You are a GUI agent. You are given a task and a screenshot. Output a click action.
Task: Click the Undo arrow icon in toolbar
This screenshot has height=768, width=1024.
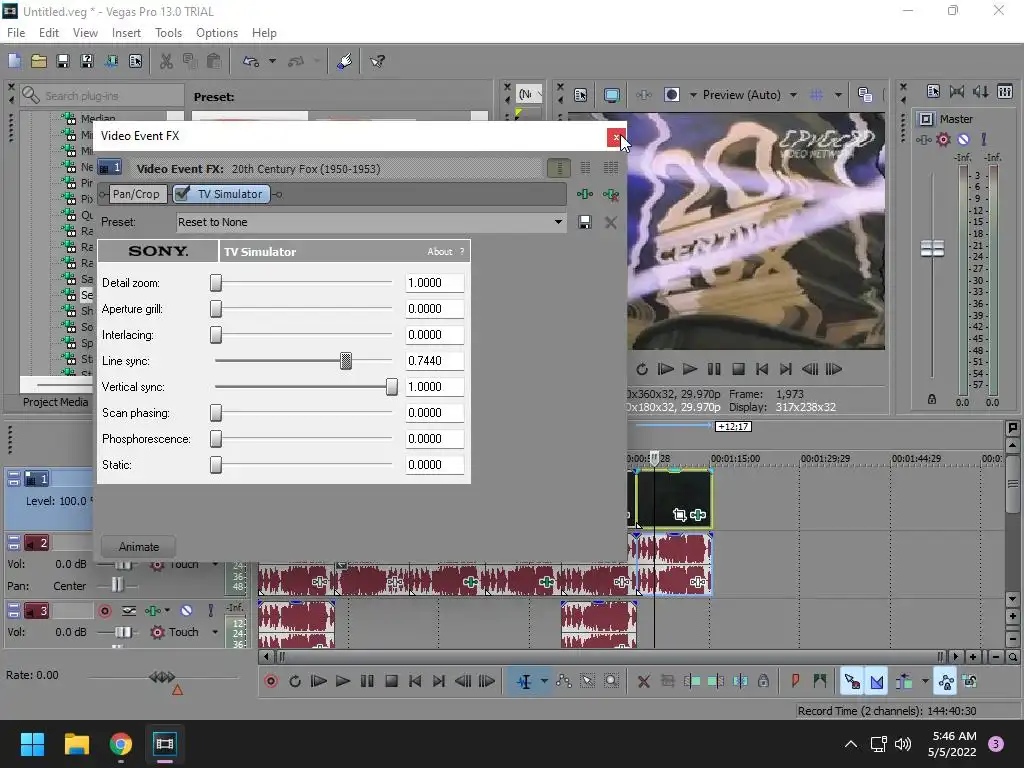(x=251, y=61)
